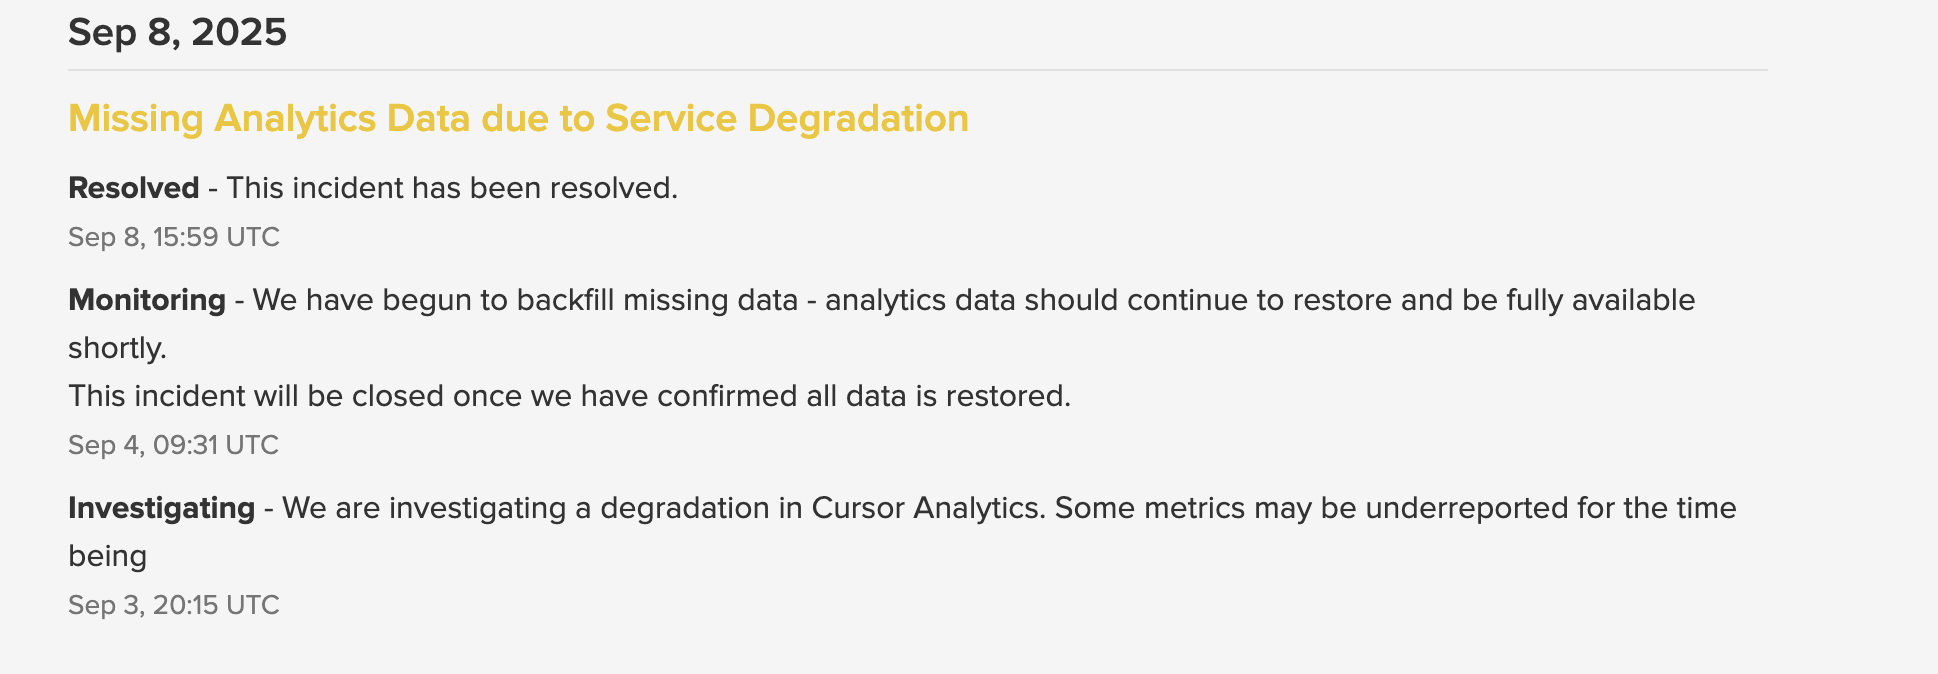1938x674 pixels.
Task: Click 'We have begun to backfill missing data'
Action: (x=525, y=300)
